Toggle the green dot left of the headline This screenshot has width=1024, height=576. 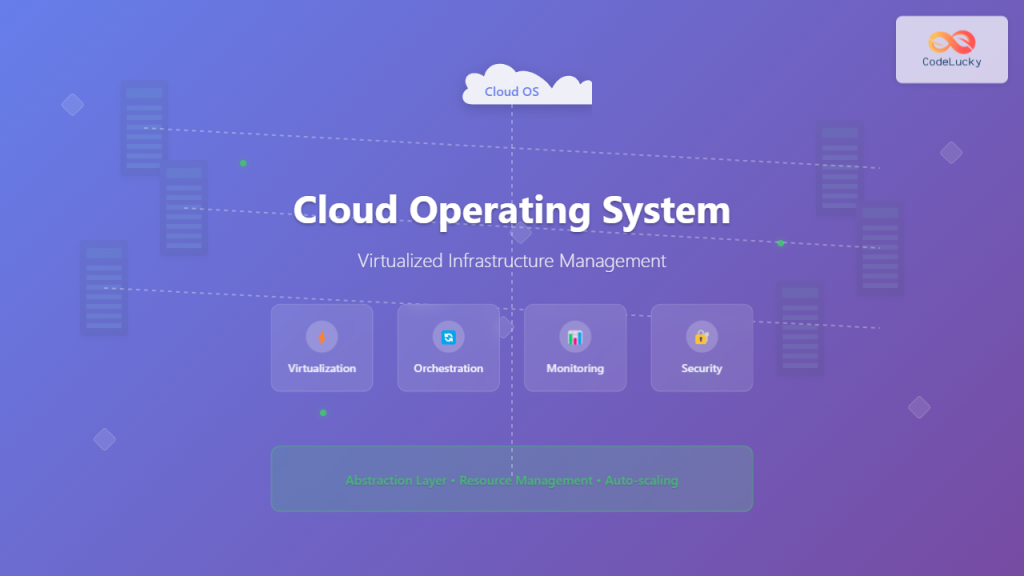(x=242, y=162)
